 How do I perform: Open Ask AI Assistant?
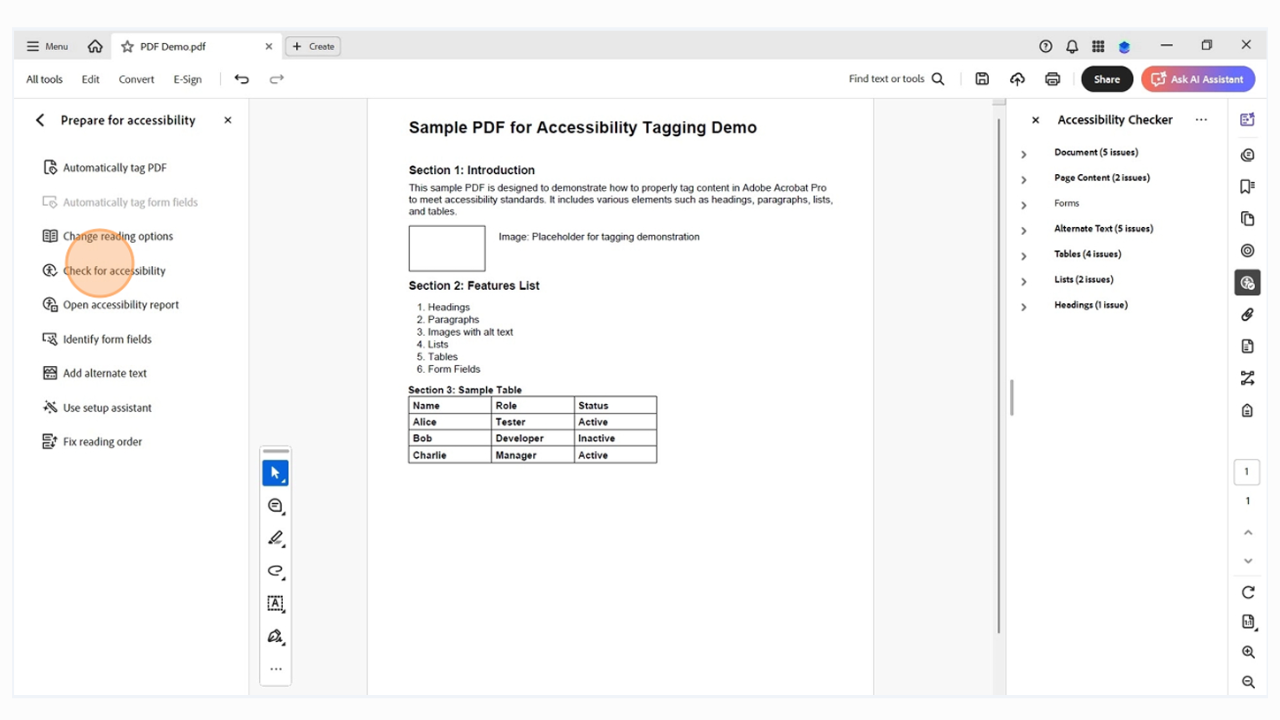(x=1198, y=79)
